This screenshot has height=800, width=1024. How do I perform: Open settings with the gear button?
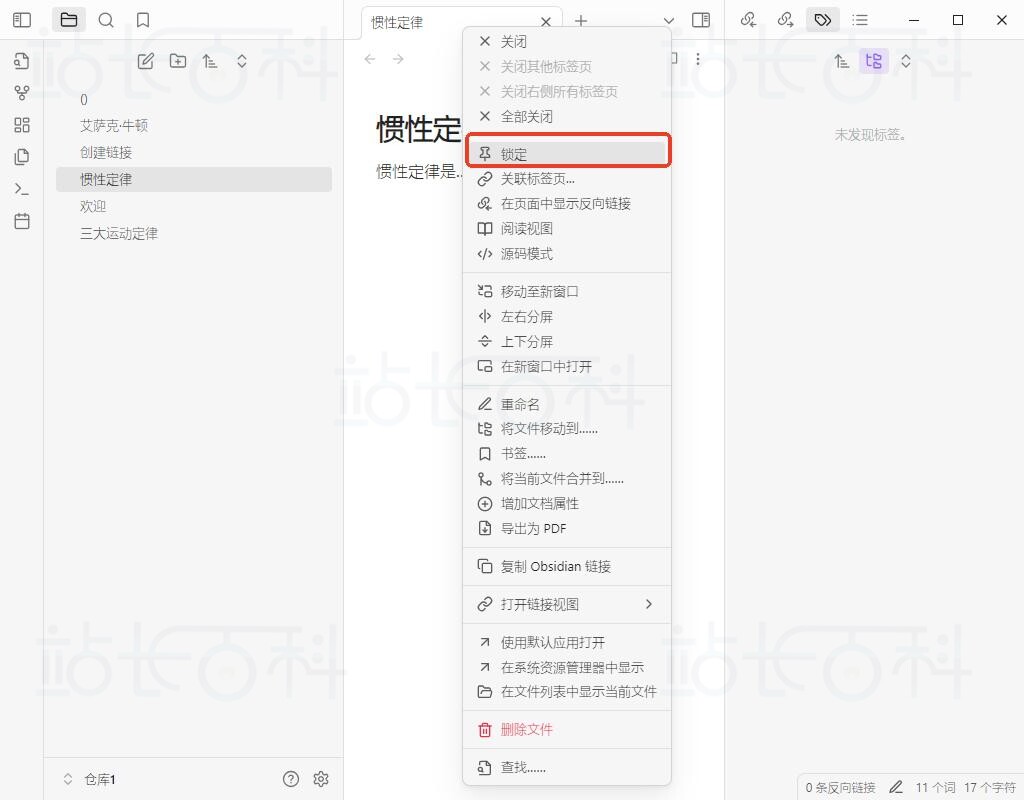pos(321,778)
